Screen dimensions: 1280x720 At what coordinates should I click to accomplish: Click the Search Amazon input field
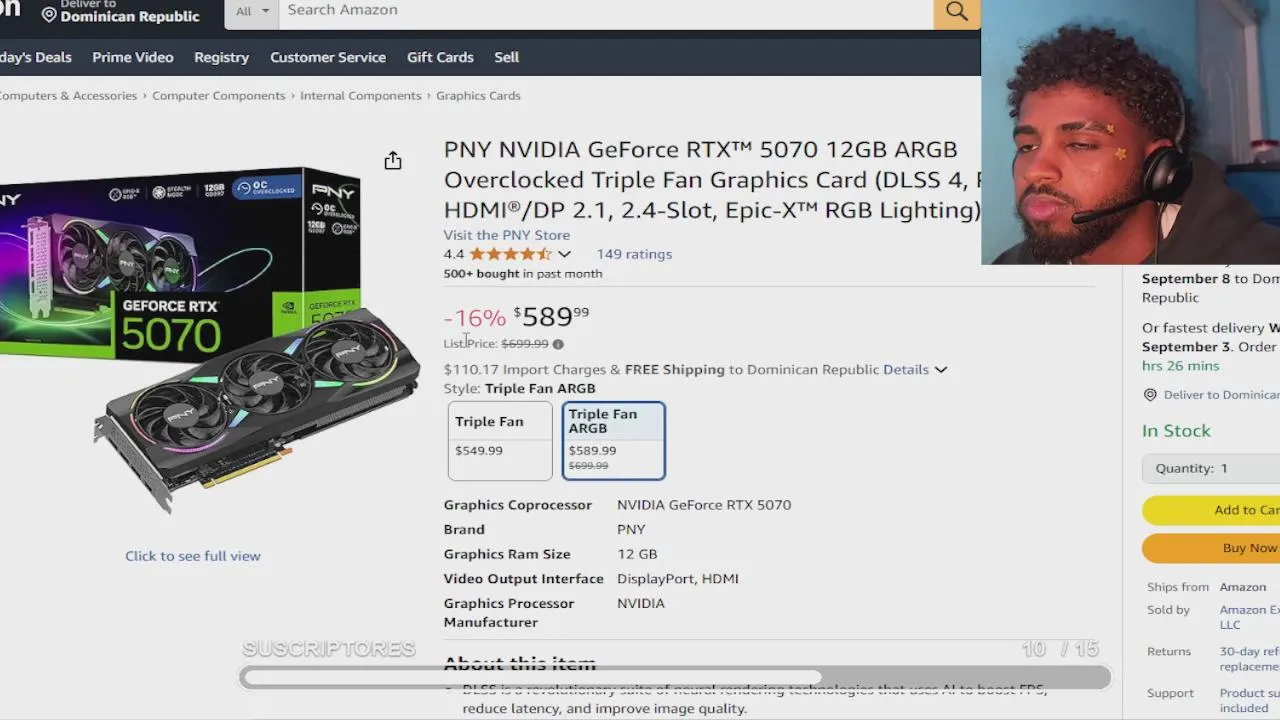pyautogui.click(x=606, y=11)
